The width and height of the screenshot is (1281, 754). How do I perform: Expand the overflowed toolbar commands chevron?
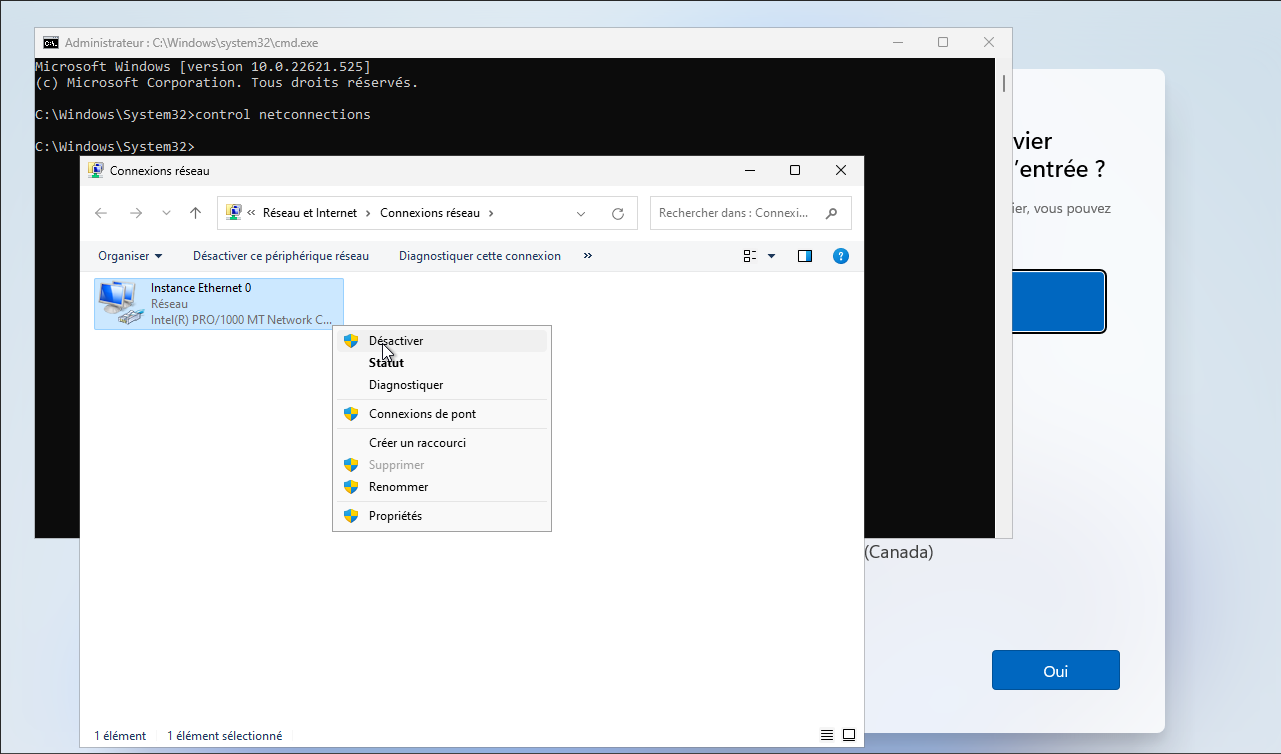tap(587, 255)
